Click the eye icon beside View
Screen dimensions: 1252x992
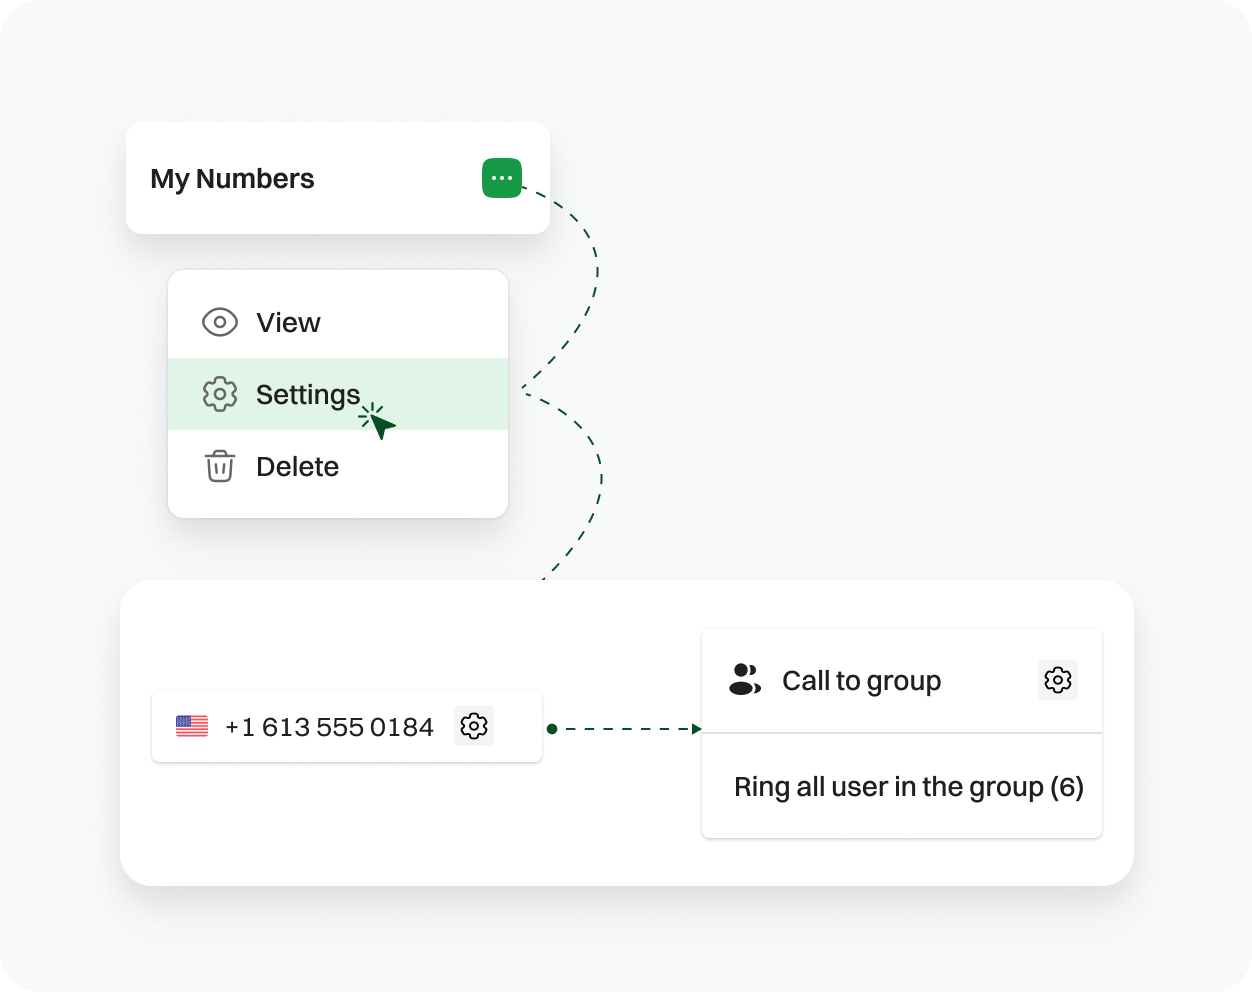220,322
